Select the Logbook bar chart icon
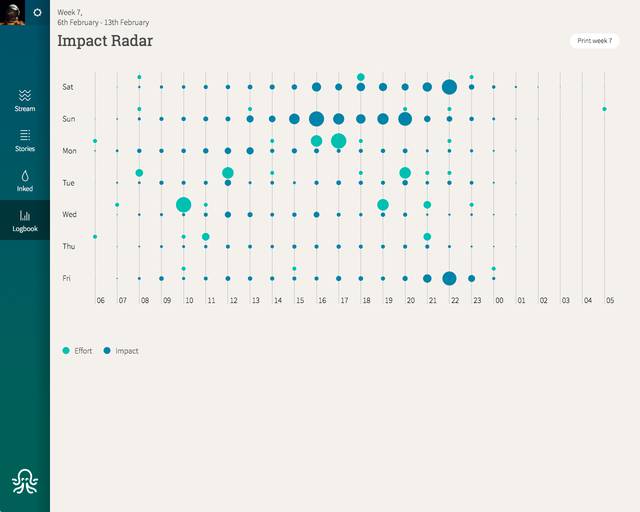The height and width of the screenshot is (512, 640). [x=25, y=215]
